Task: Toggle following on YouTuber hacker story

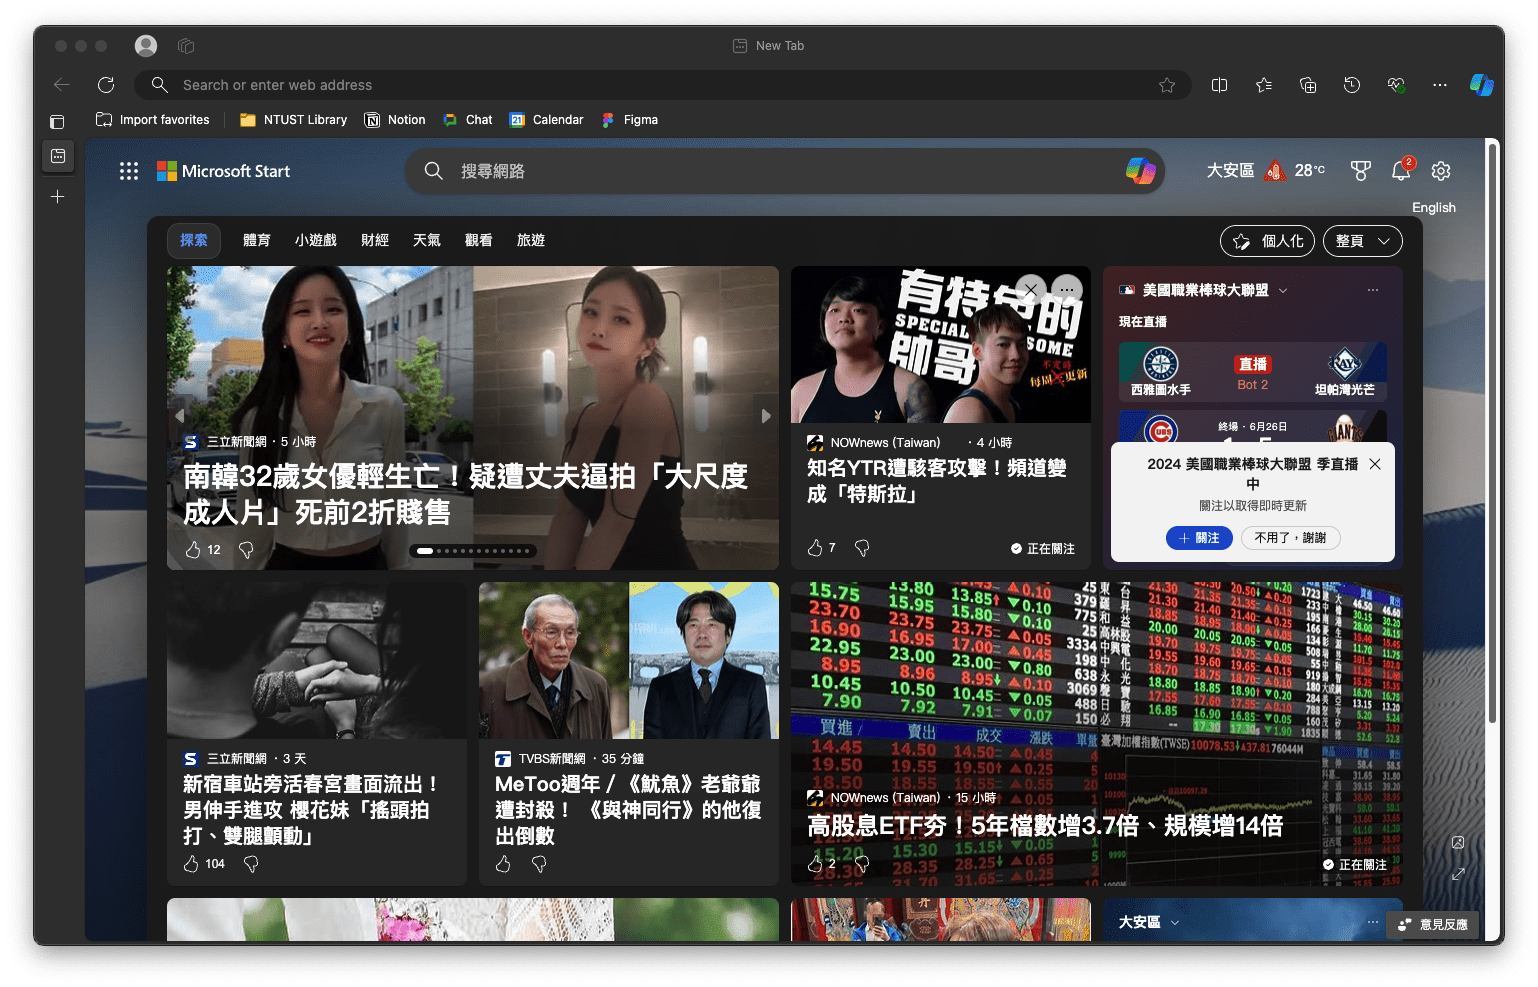Action: click(1043, 548)
